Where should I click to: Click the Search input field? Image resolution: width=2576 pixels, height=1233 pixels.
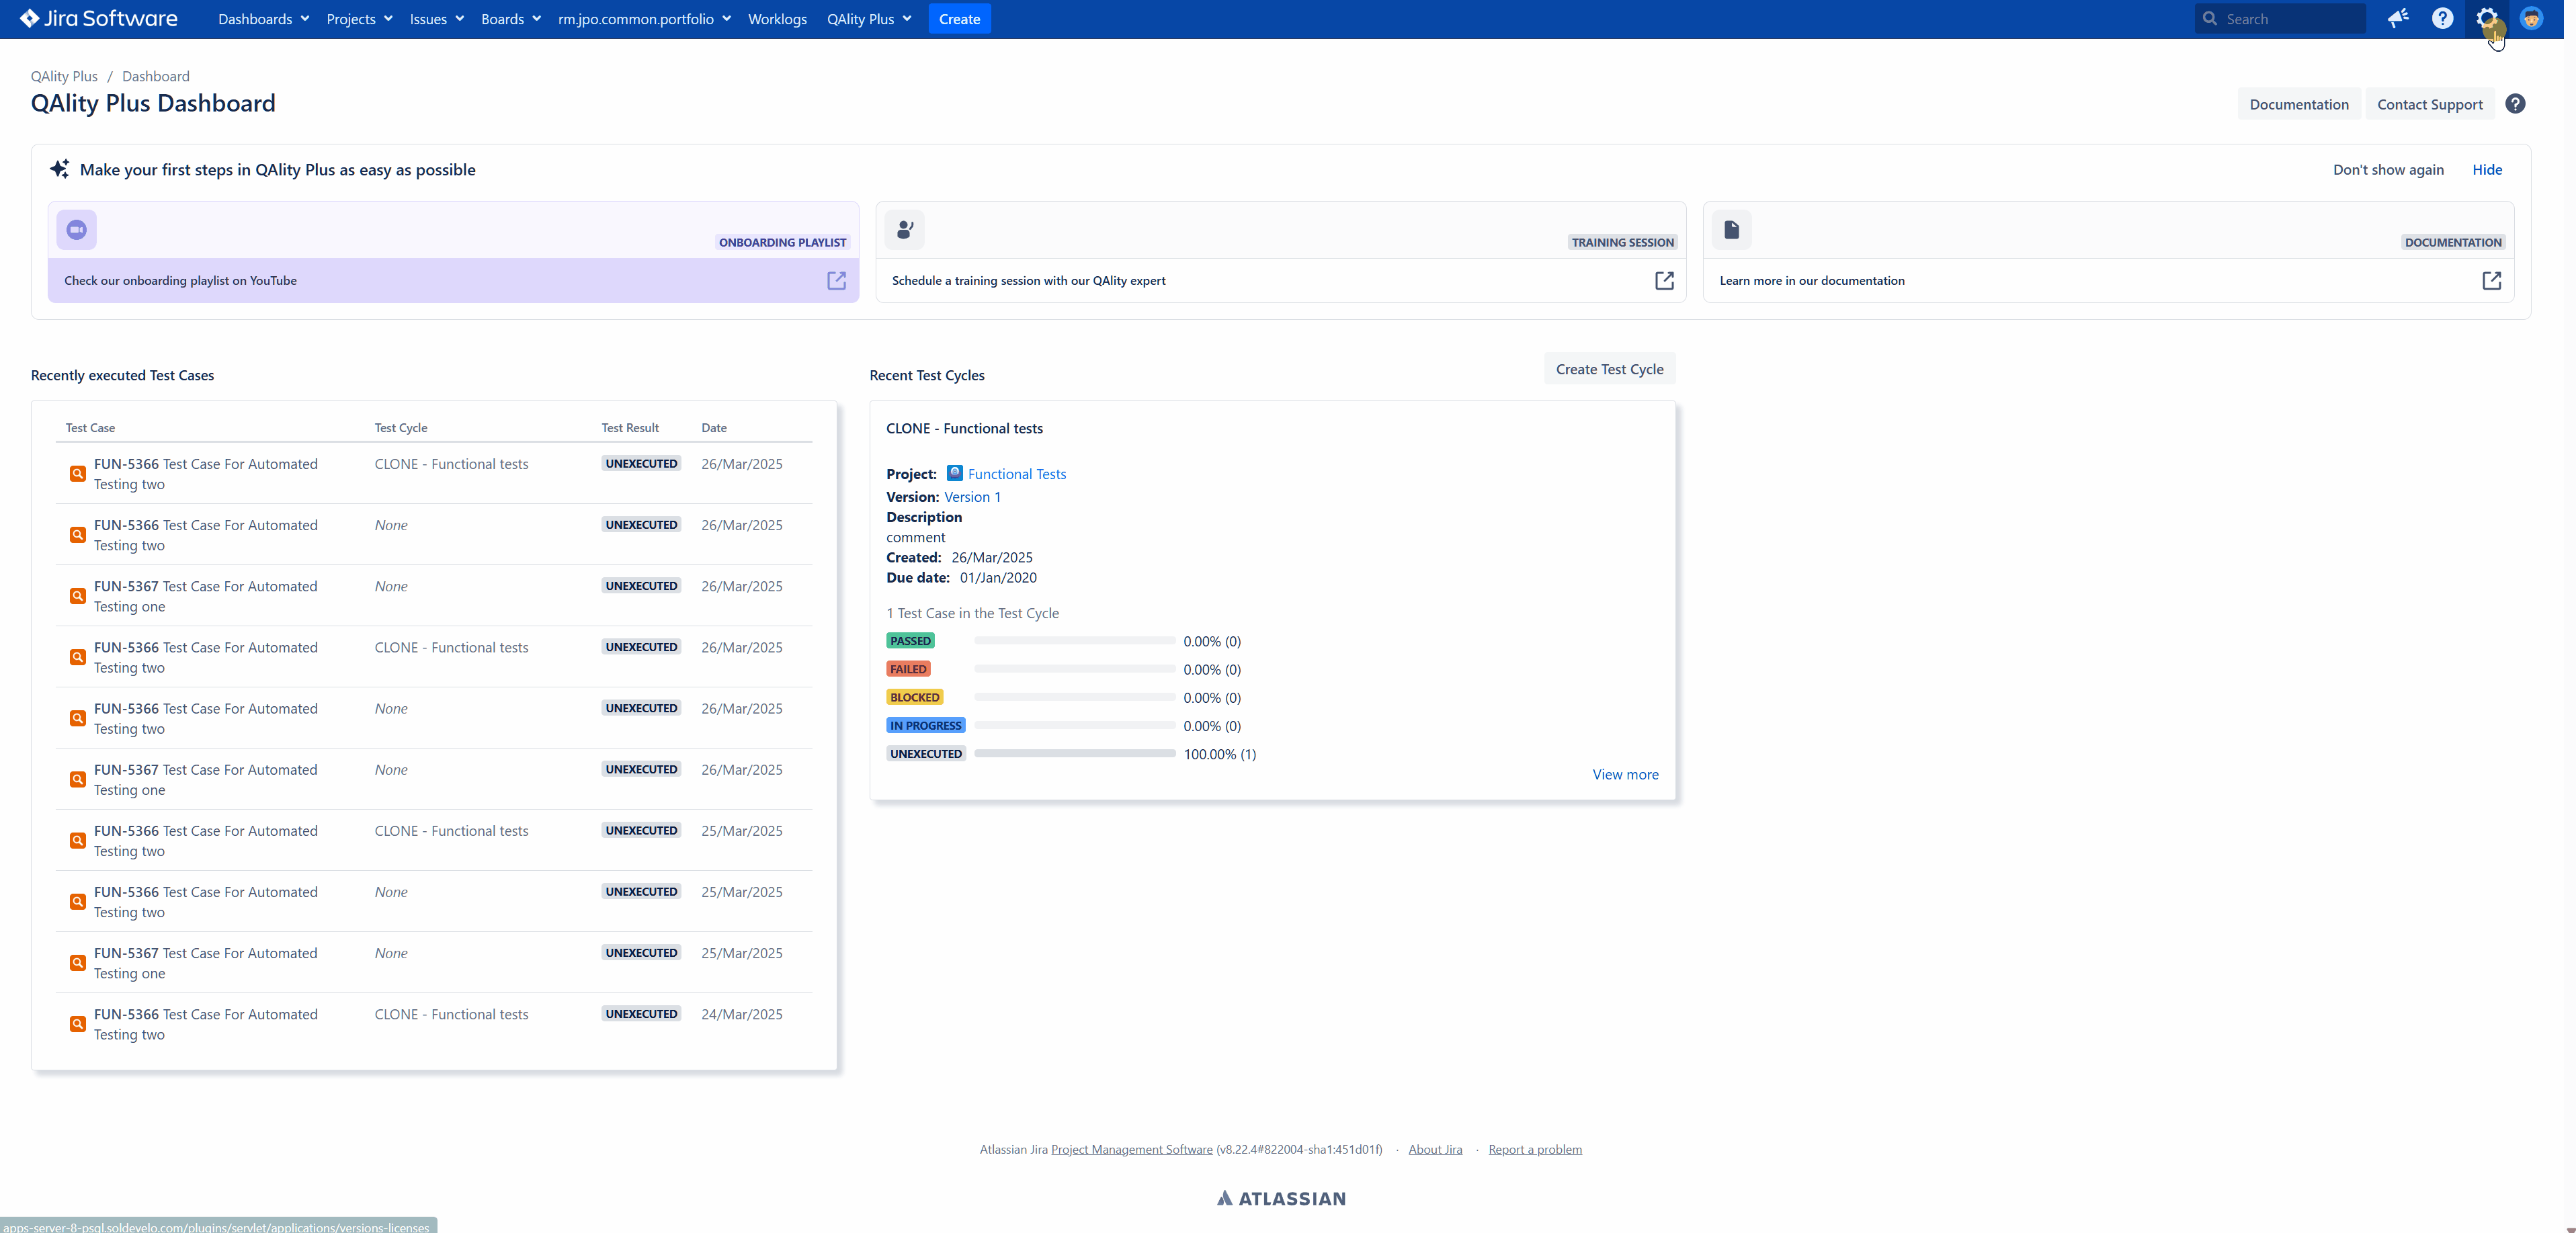click(2280, 19)
